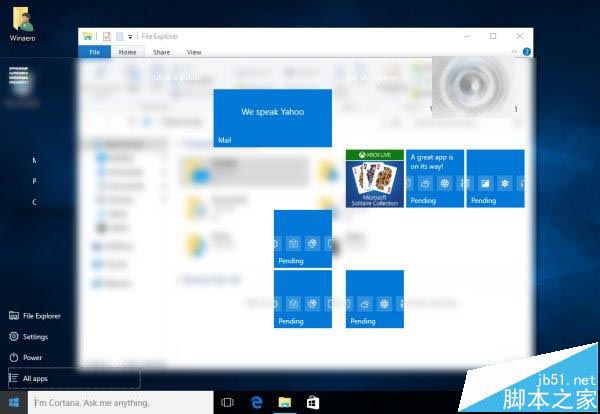Switch to the Home ribbon tab

pos(127,52)
